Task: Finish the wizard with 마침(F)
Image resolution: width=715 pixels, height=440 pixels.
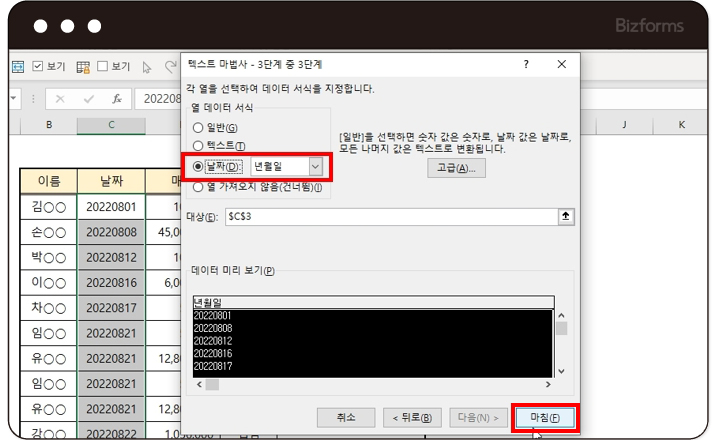Action: click(x=545, y=418)
